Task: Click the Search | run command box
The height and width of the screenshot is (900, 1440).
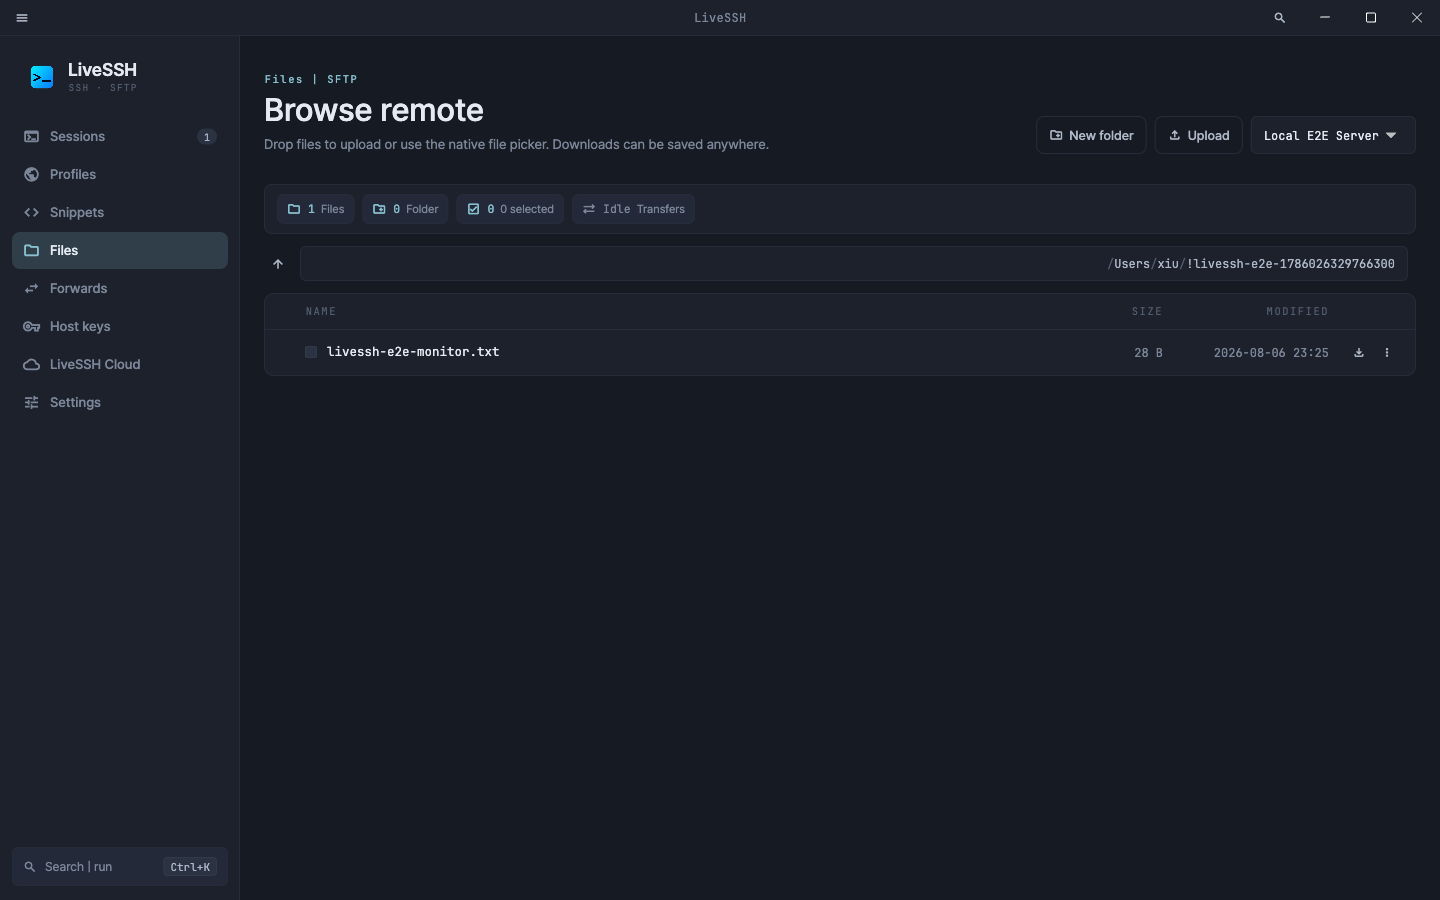Action: pyautogui.click(x=120, y=867)
